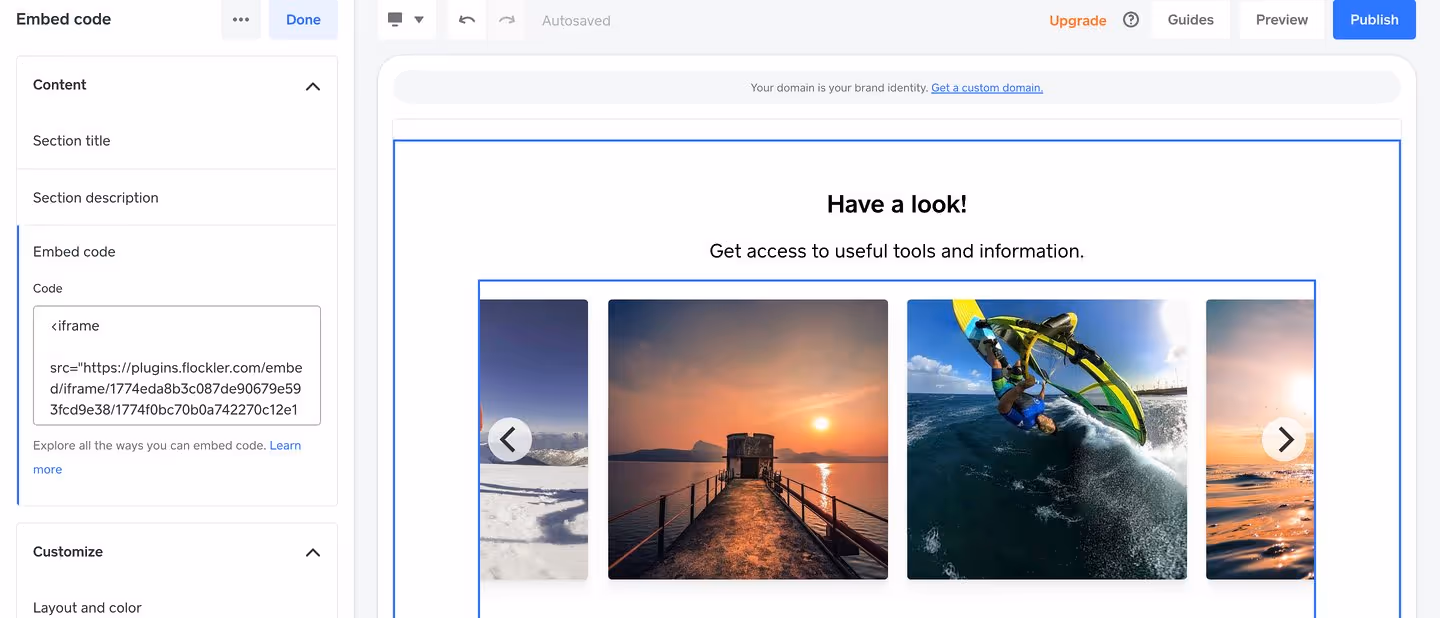Show next carousel slide arrow
Image resolution: width=1440 pixels, height=618 pixels.
[x=1284, y=439]
